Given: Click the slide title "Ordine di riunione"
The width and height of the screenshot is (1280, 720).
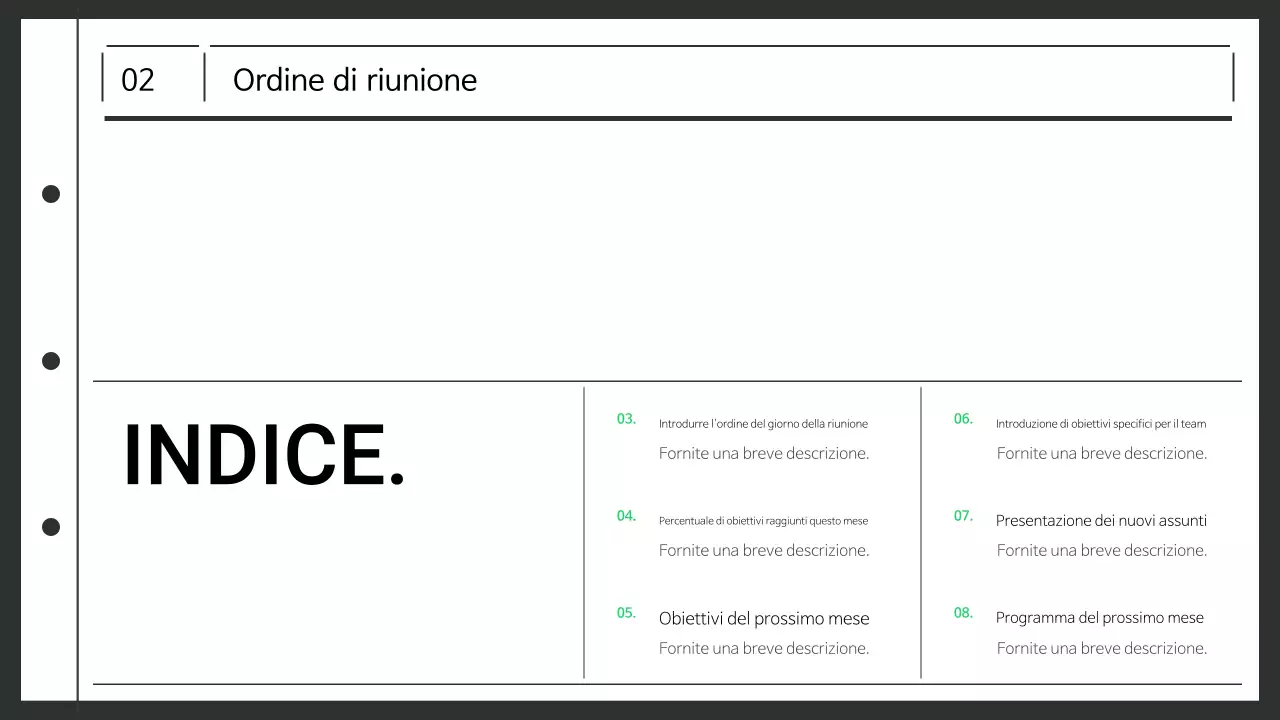Looking at the screenshot, I should point(355,80).
